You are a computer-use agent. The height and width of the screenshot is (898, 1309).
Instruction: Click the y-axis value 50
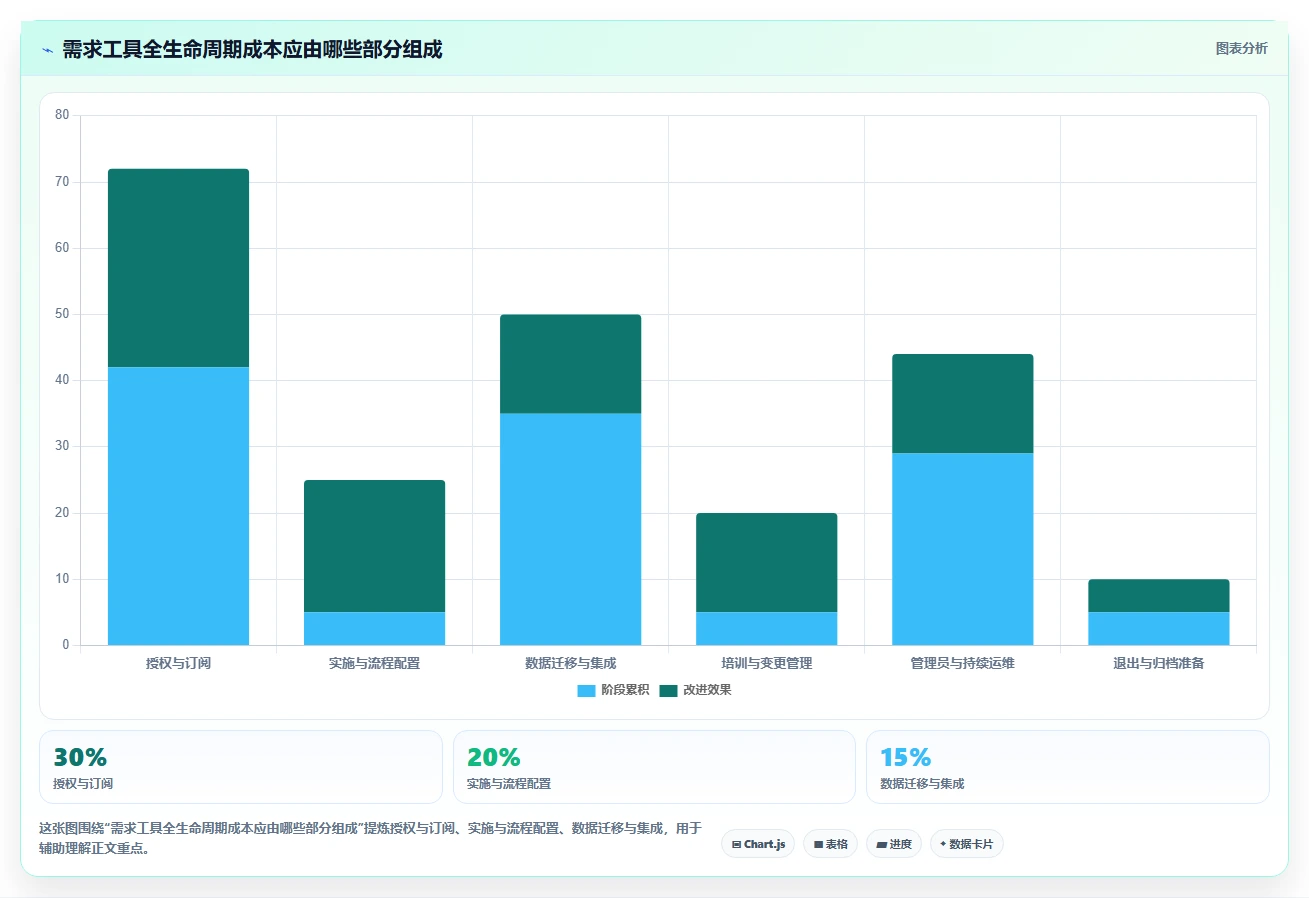62,314
